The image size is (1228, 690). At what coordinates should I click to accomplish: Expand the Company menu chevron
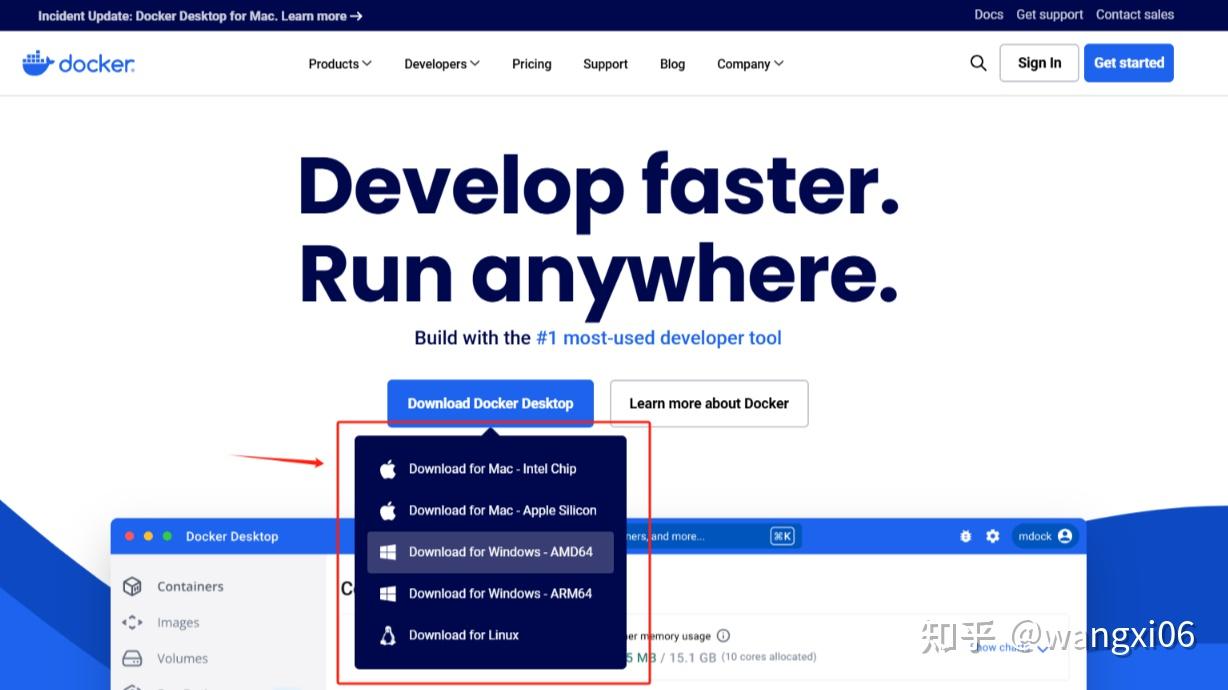coord(750,63)
